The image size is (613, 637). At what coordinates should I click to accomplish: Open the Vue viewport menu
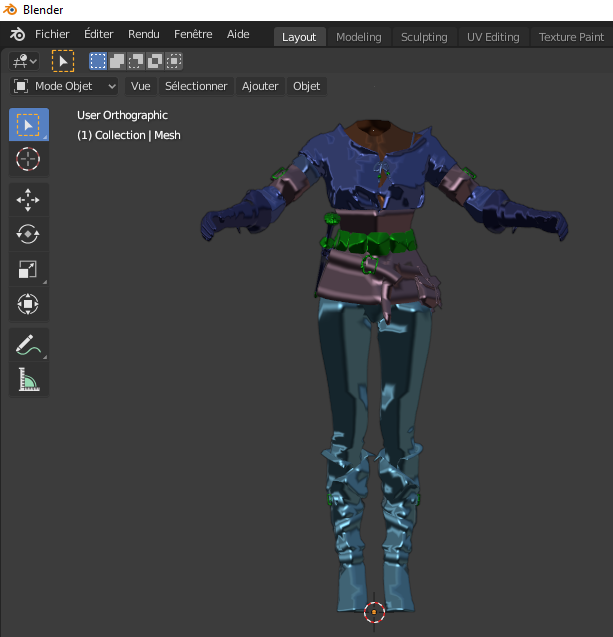click(141, 87)
